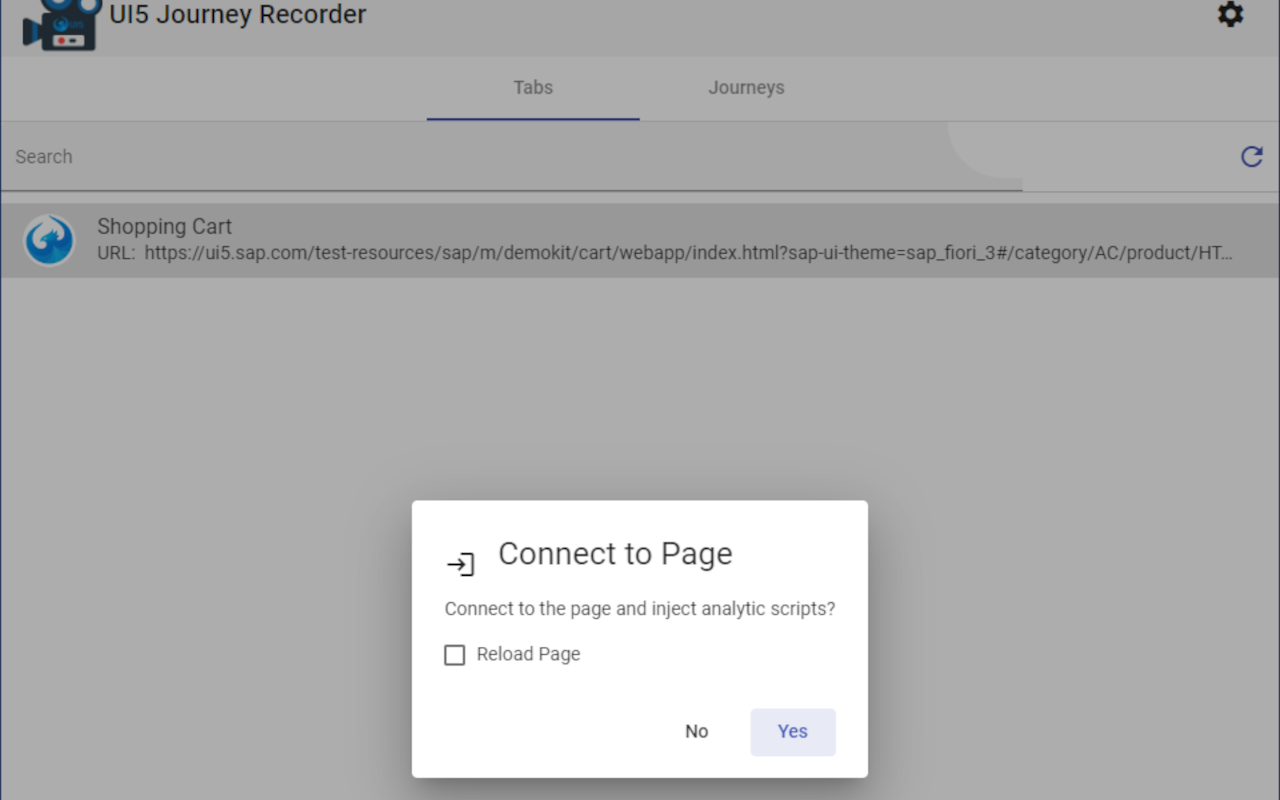Open the settings gear
Image resolution: width=1280 pixels, height=800 pixels.
[1229, 14]
